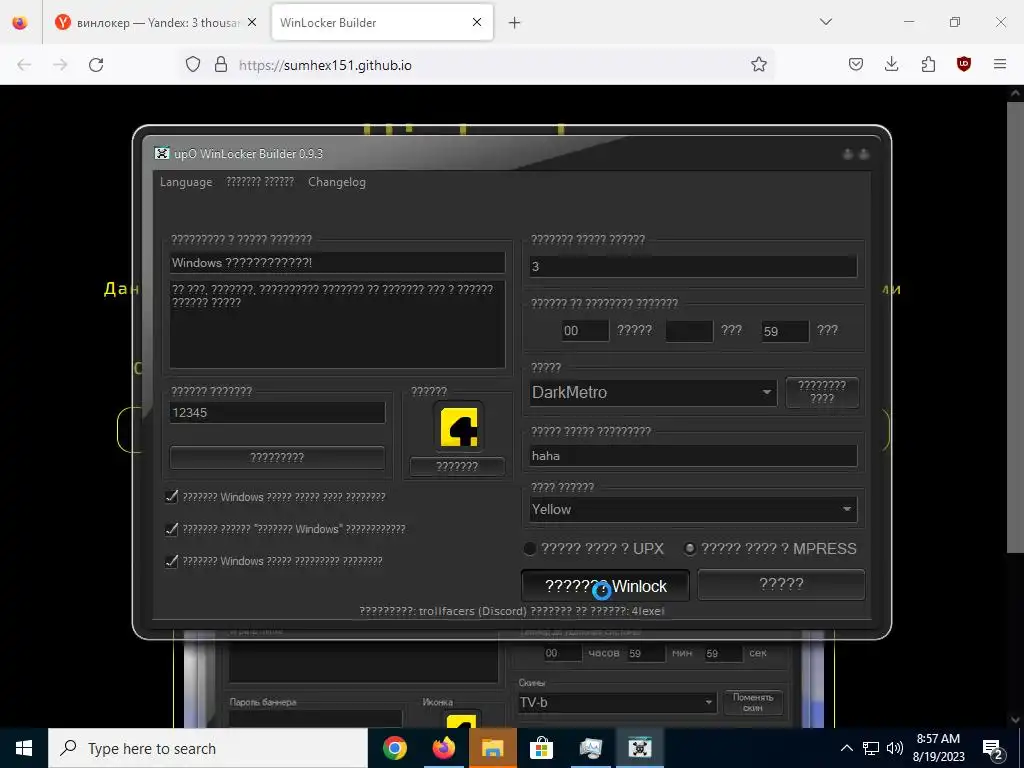Show hidden system tray icons
1024x768 pixels.
tap(846, 748)
